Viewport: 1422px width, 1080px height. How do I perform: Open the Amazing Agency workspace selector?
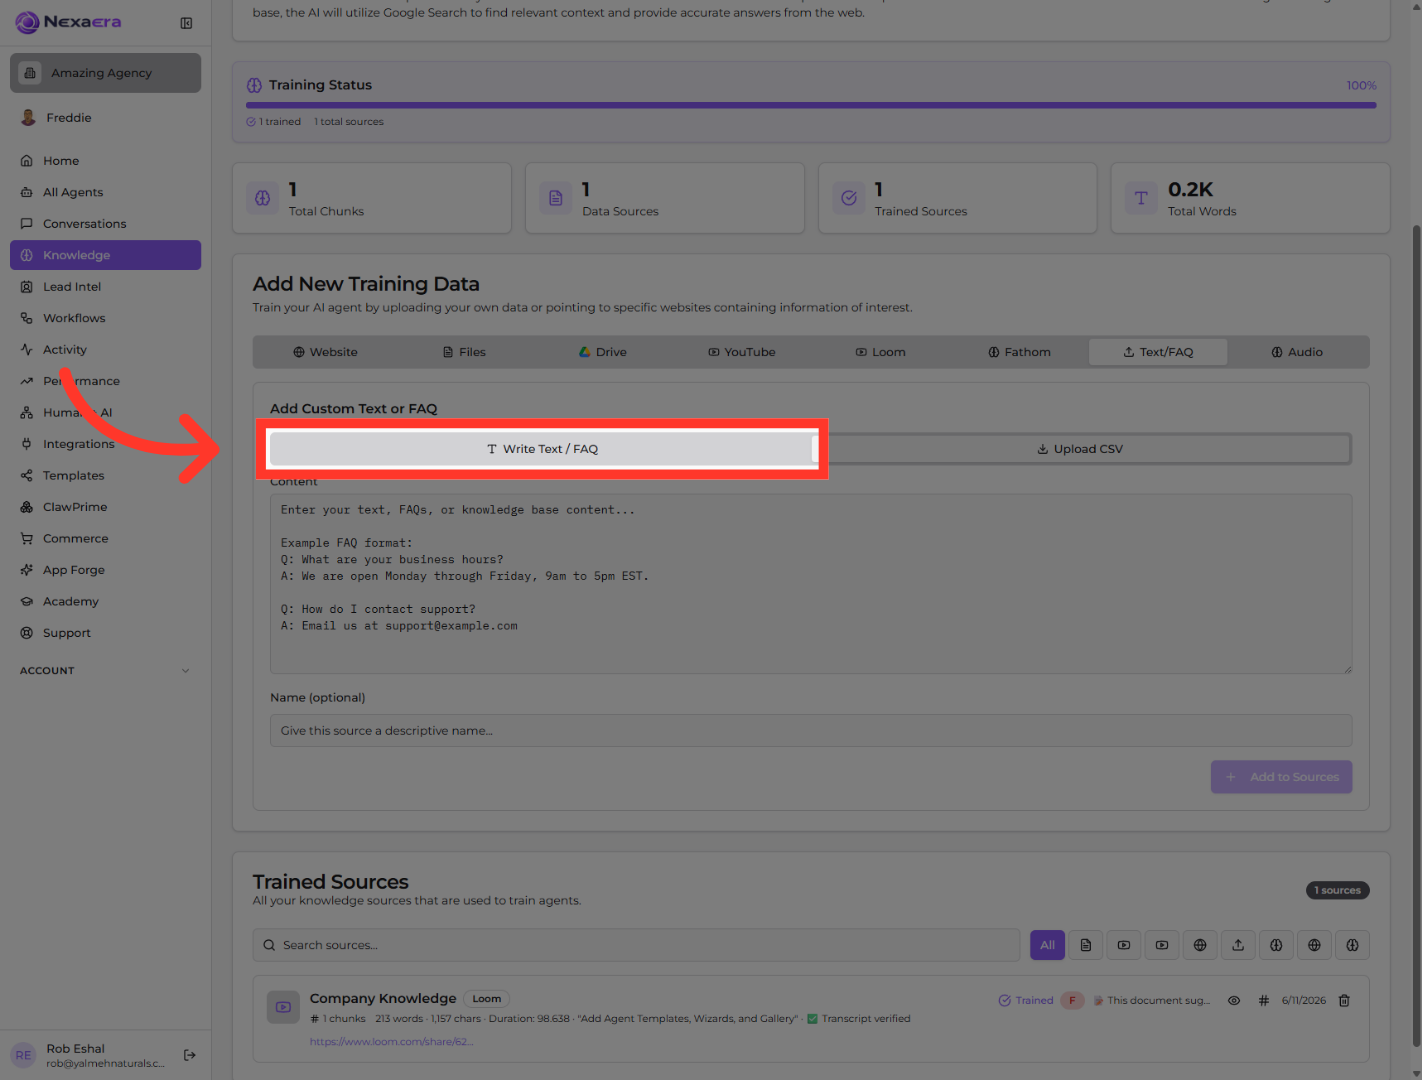(105, 73)
